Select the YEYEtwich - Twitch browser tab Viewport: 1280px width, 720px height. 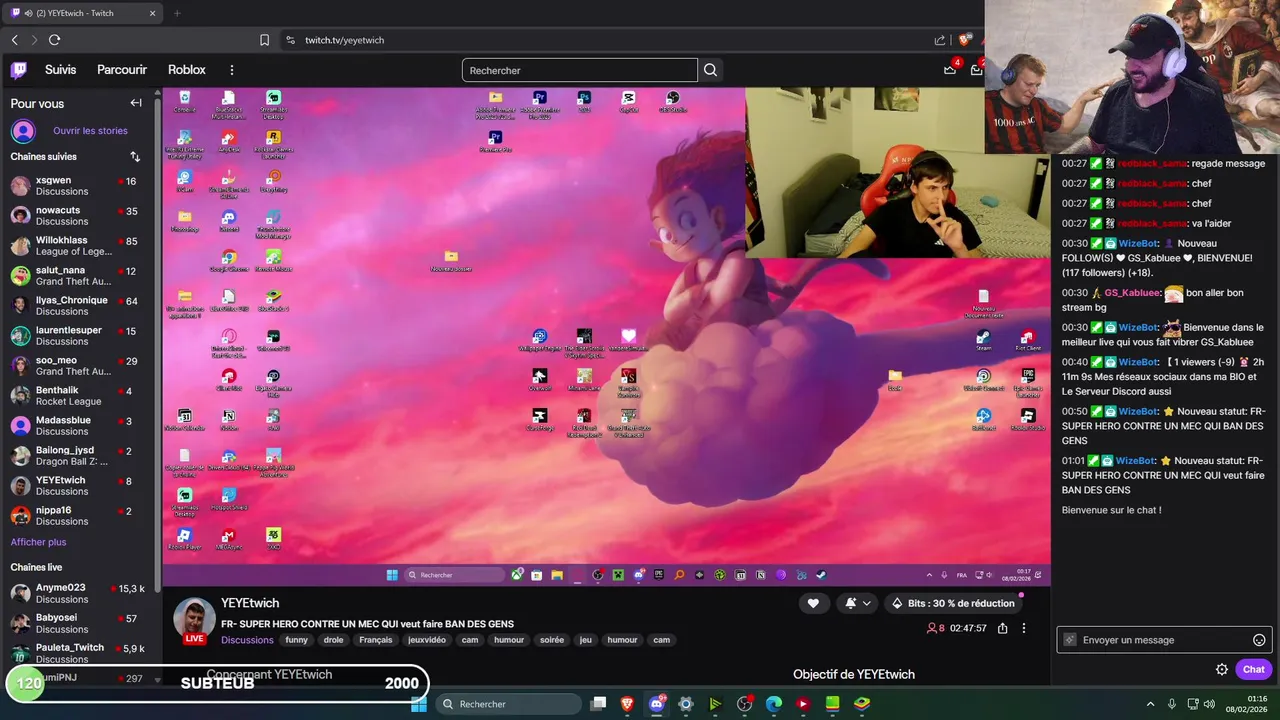[x=83, y=13]
